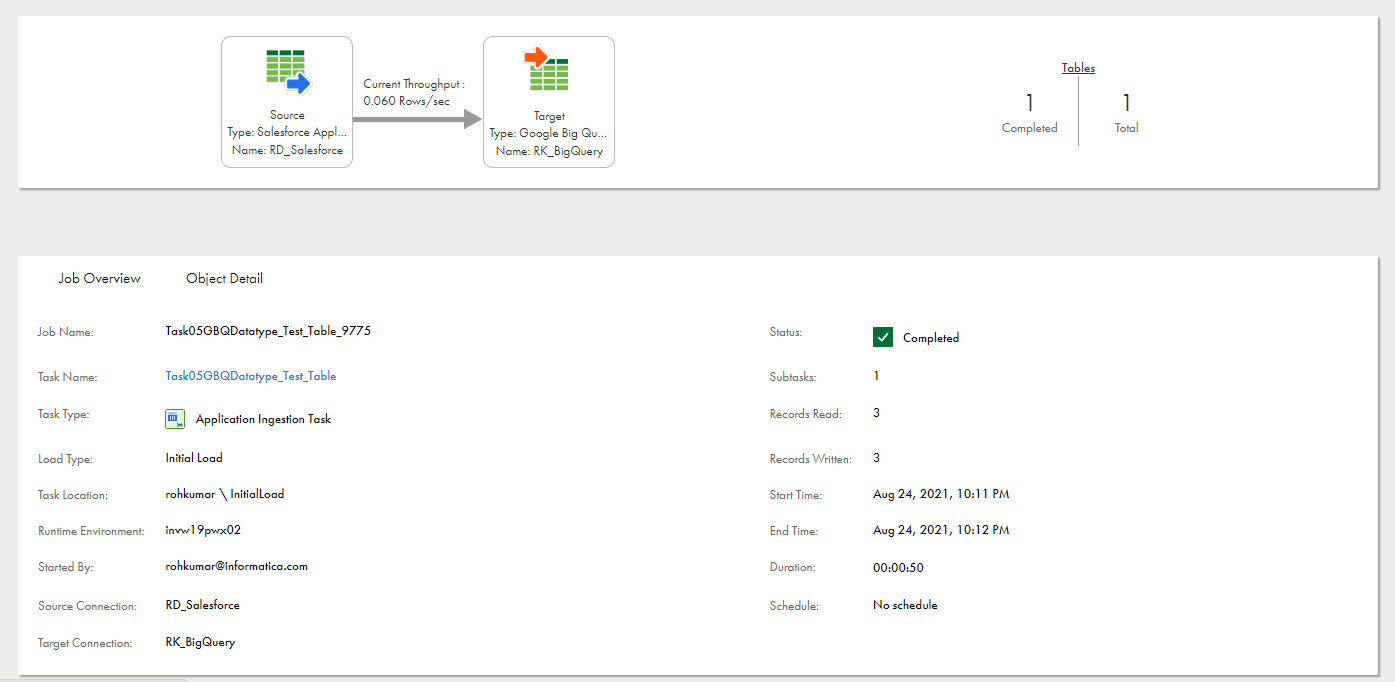
Task: Click the No schedule value
Action: pyautogui.click(x=905, y=605)
